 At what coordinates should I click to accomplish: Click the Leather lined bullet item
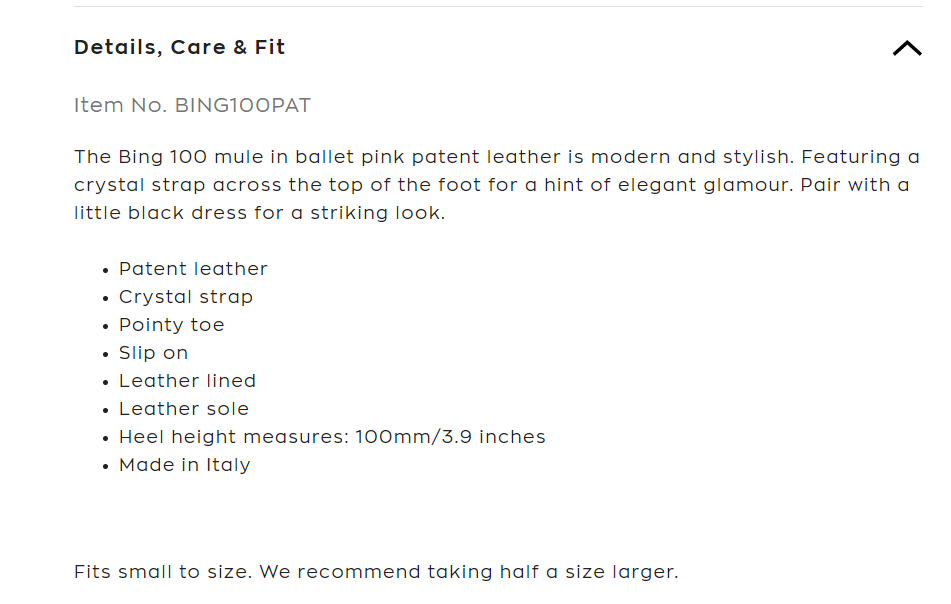pos(187,381)
